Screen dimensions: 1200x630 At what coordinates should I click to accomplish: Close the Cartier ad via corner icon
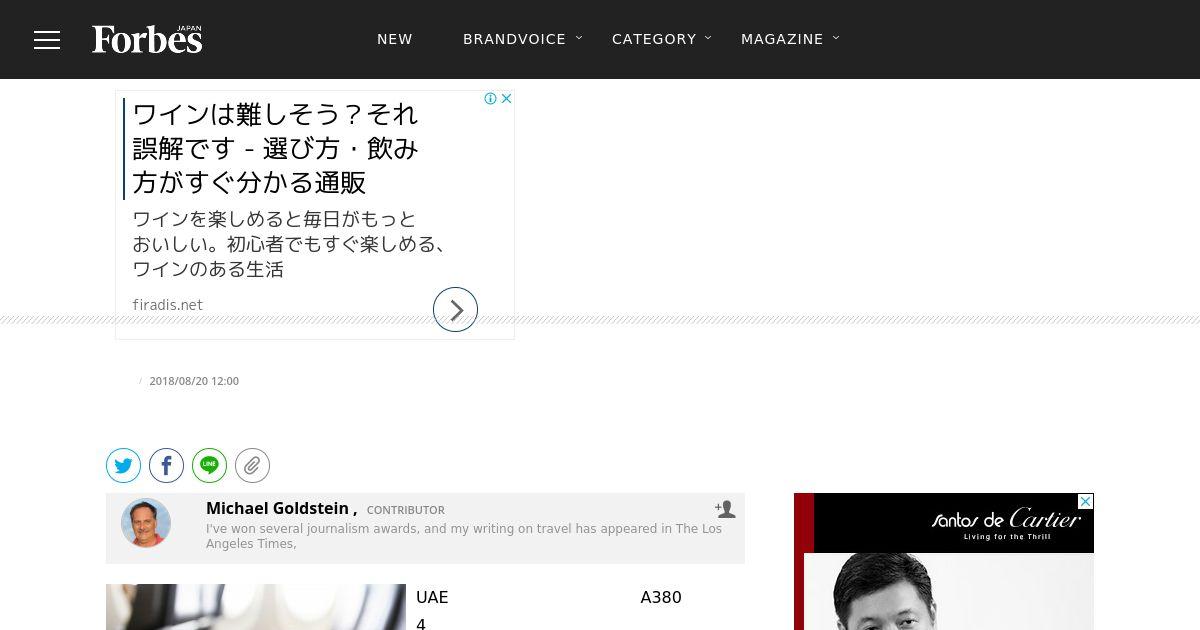pyautogui.click(x=1085, y=501)
